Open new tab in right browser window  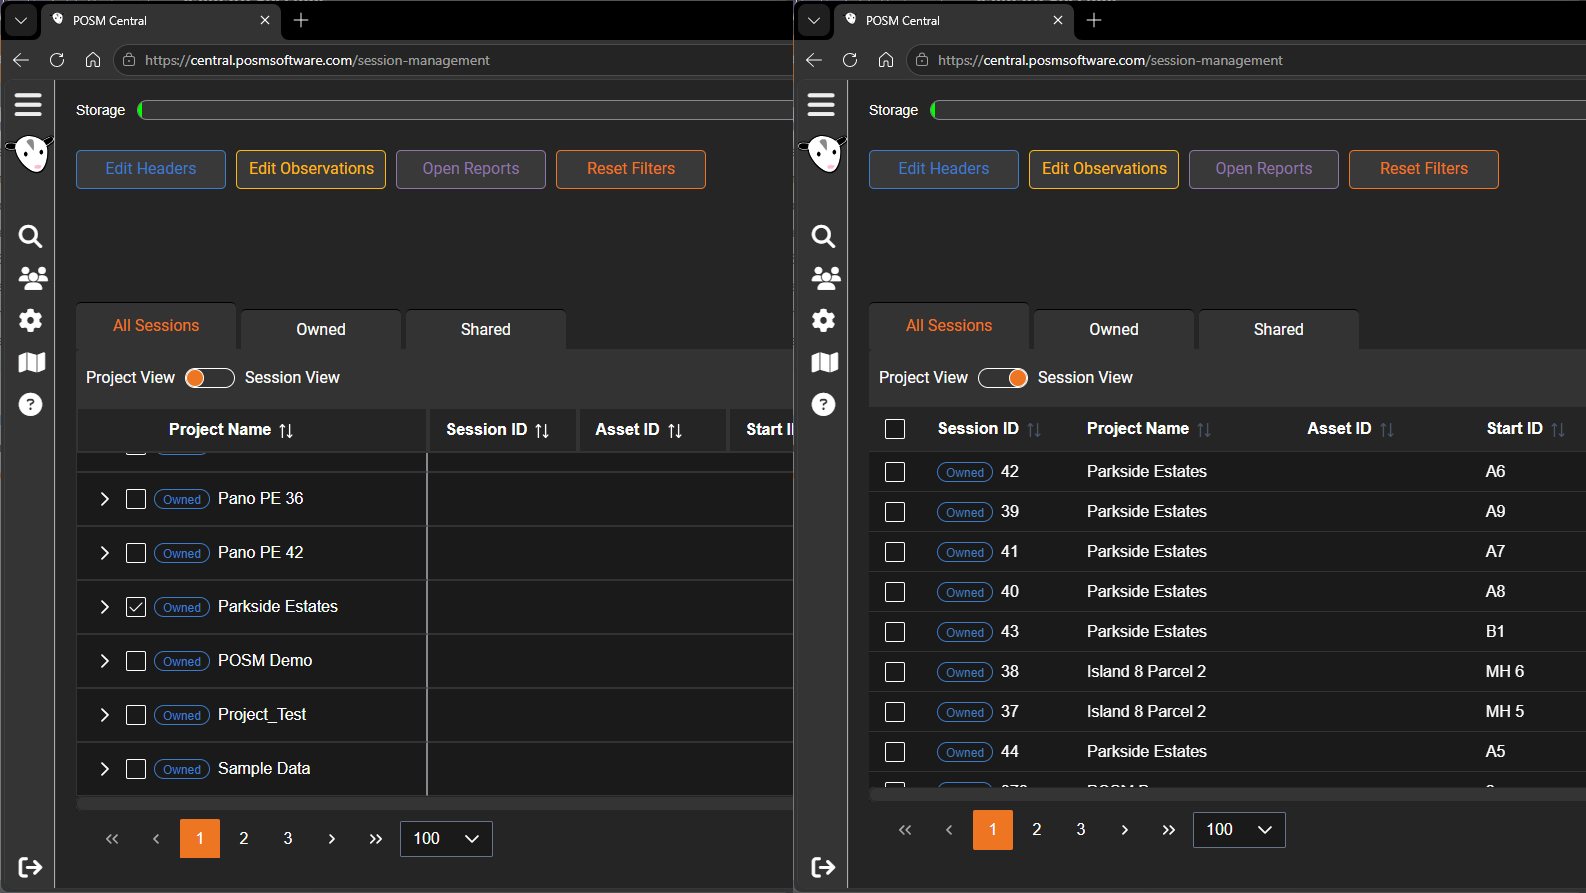pyautogui.click(x=1094, y=20)
